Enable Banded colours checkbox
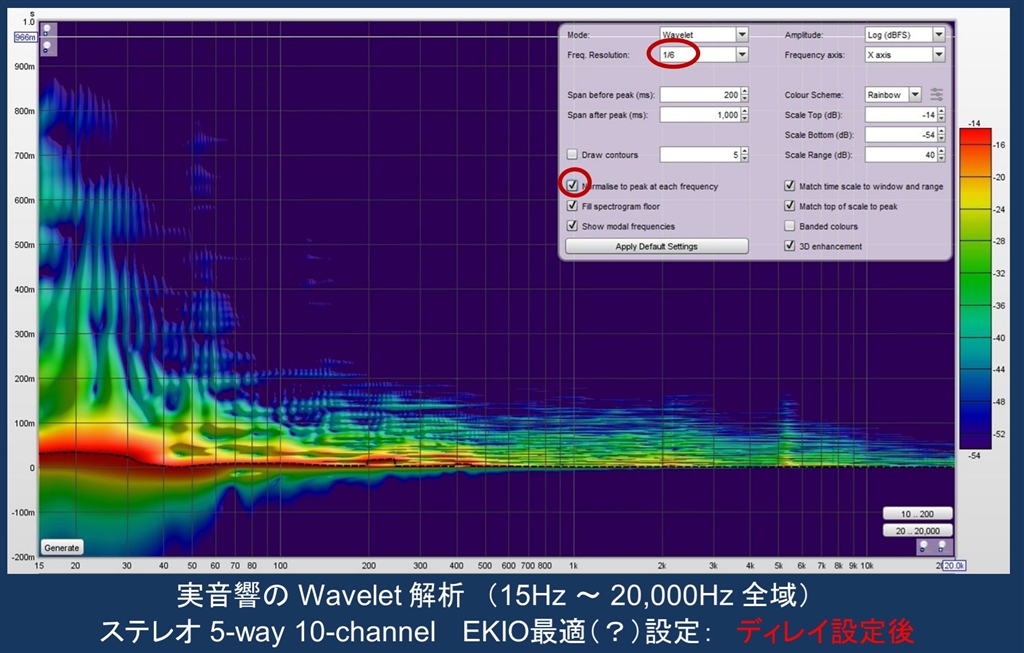Screen dimensions: 1024x653 pos(790,226)
